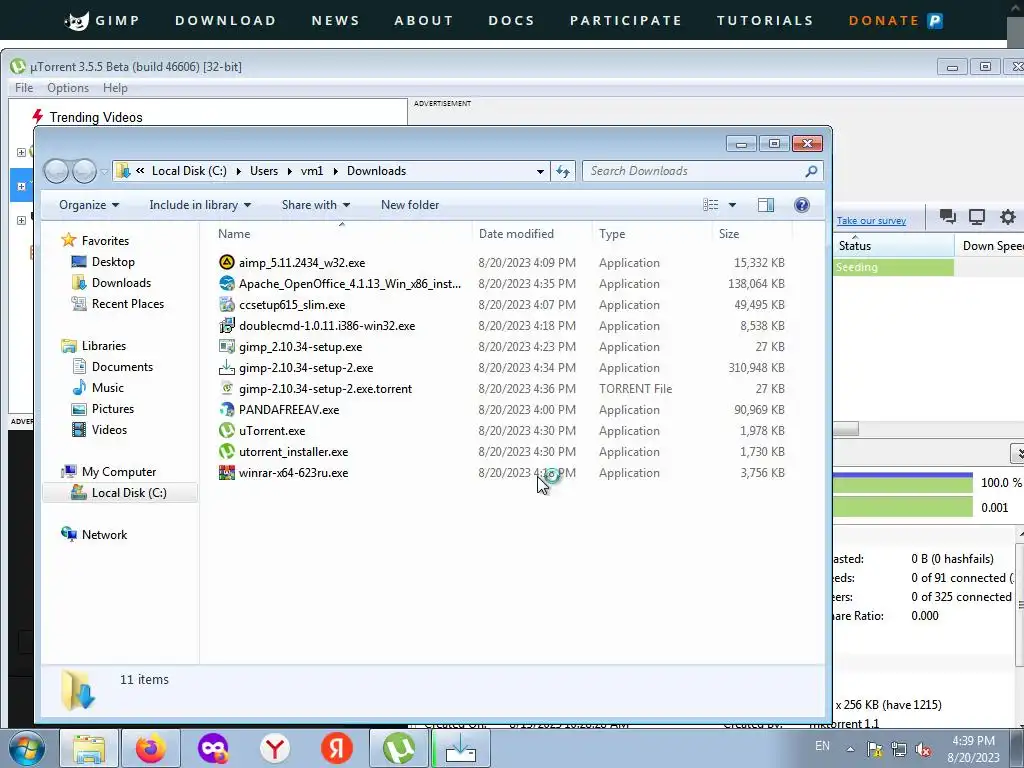Select Desktop in Favorites sidebar
The image size is (1024, 768).
click(x=113, y=262)
